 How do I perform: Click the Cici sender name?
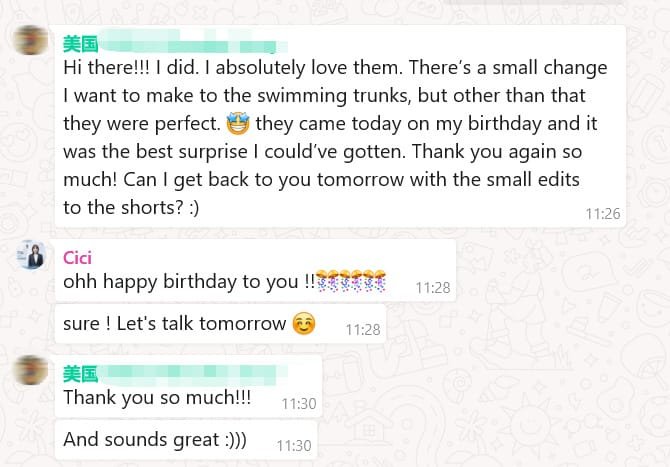coord(77,257)
